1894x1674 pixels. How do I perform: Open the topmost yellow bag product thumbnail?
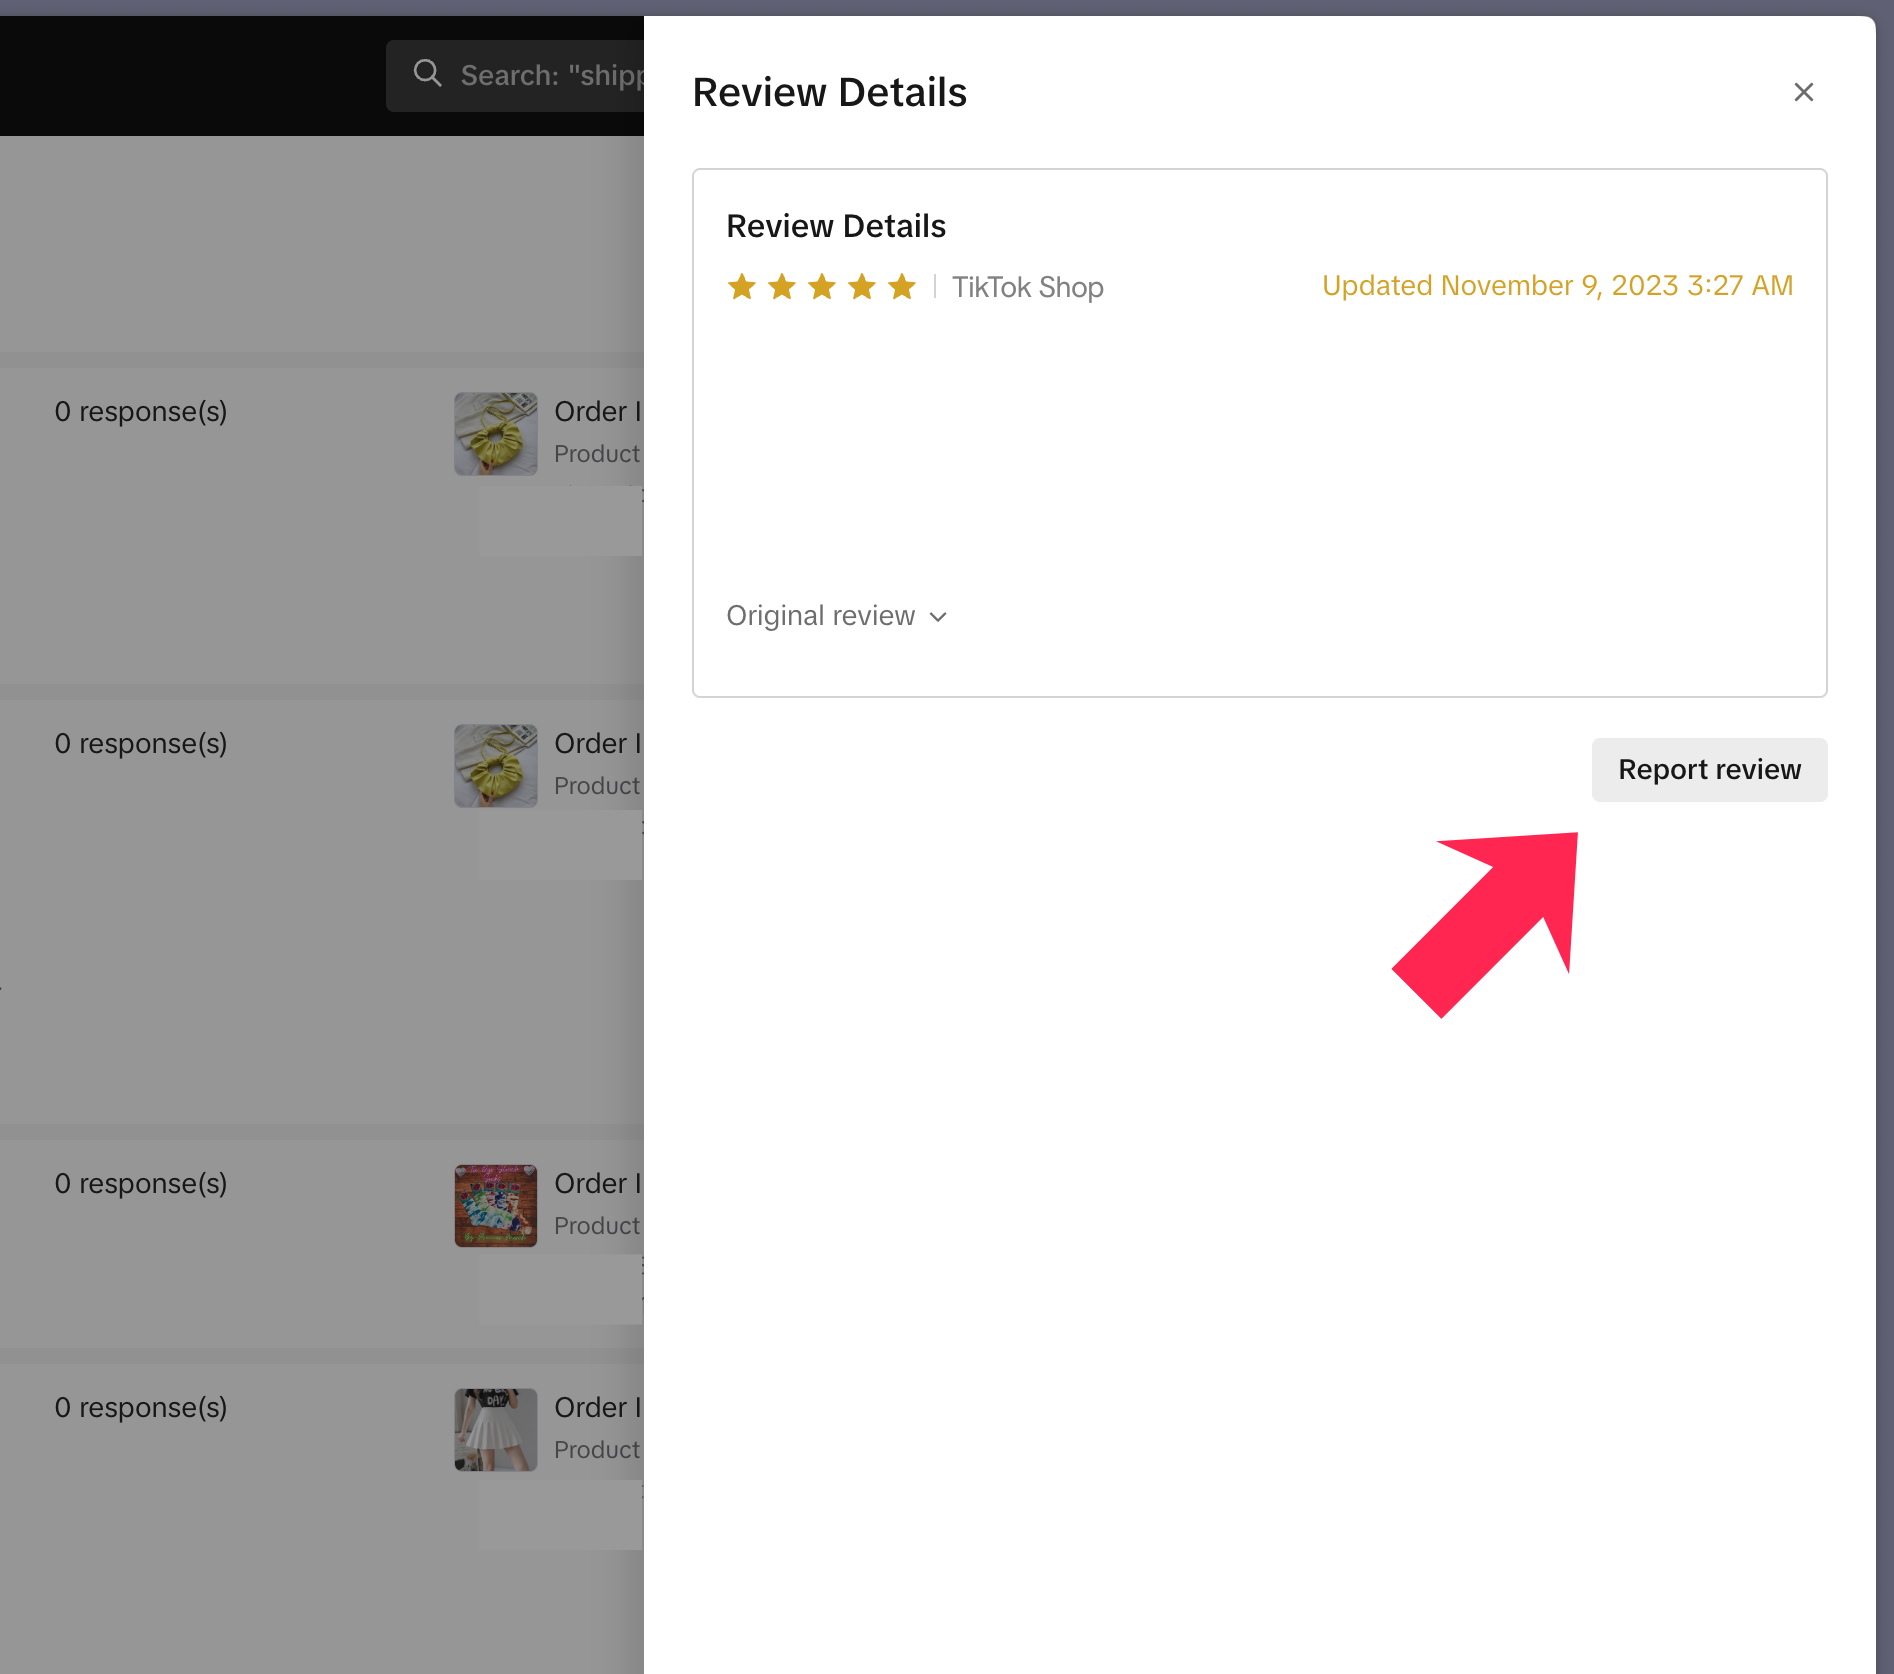pos(496,433)
